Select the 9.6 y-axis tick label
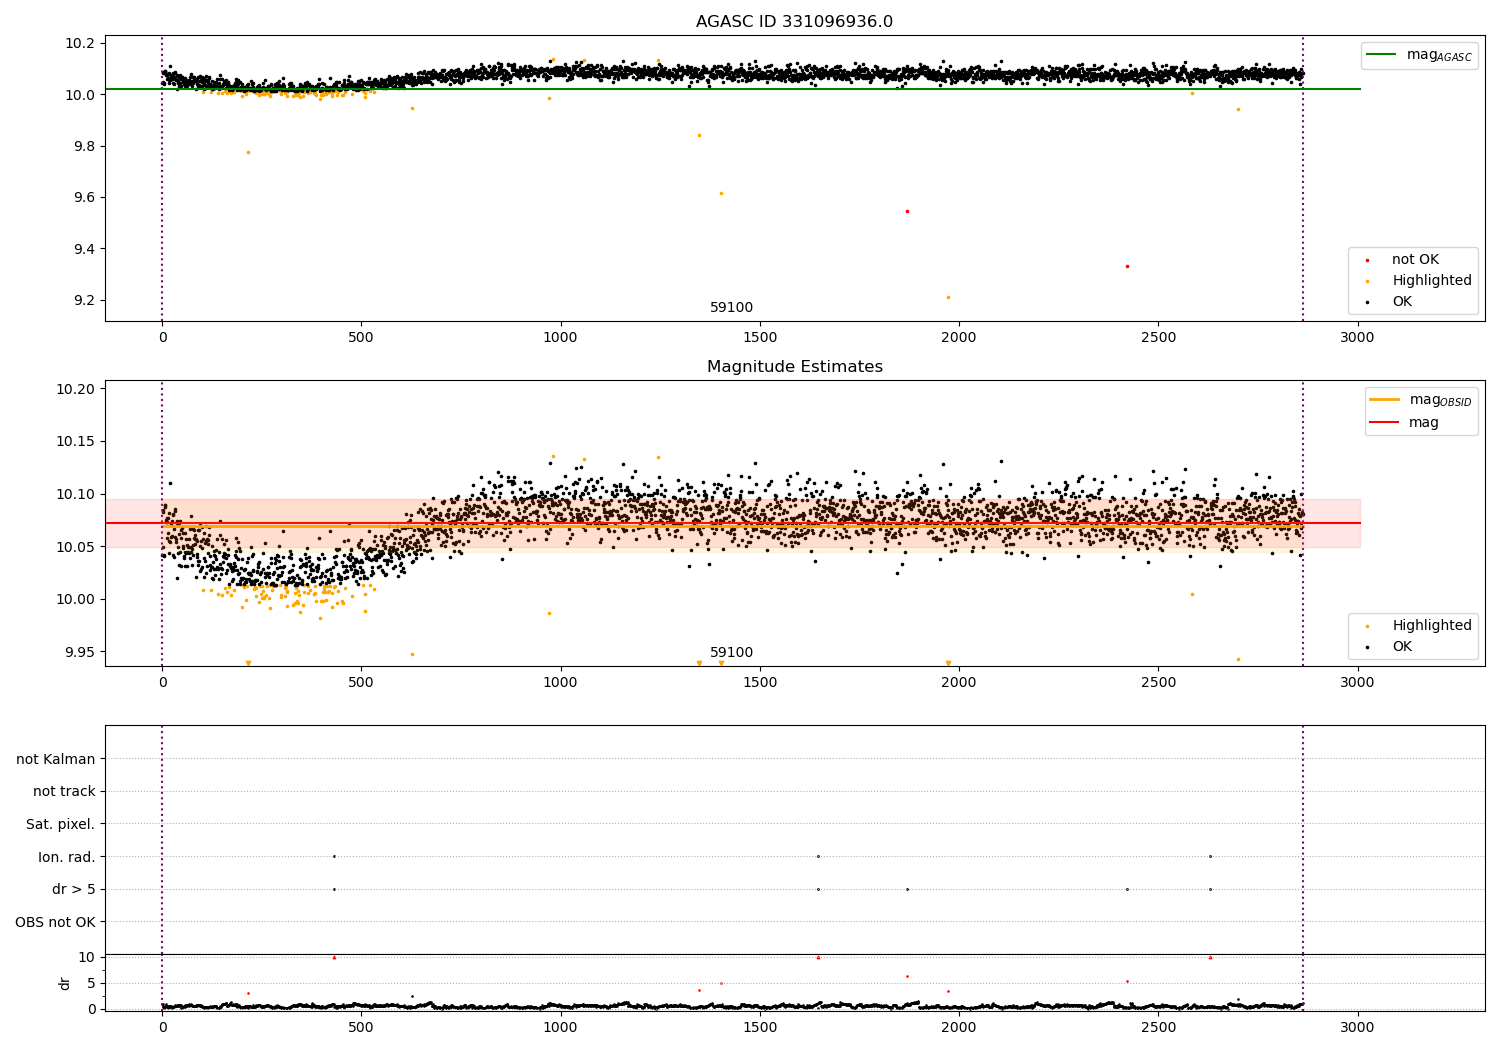 tap(85, 198)
